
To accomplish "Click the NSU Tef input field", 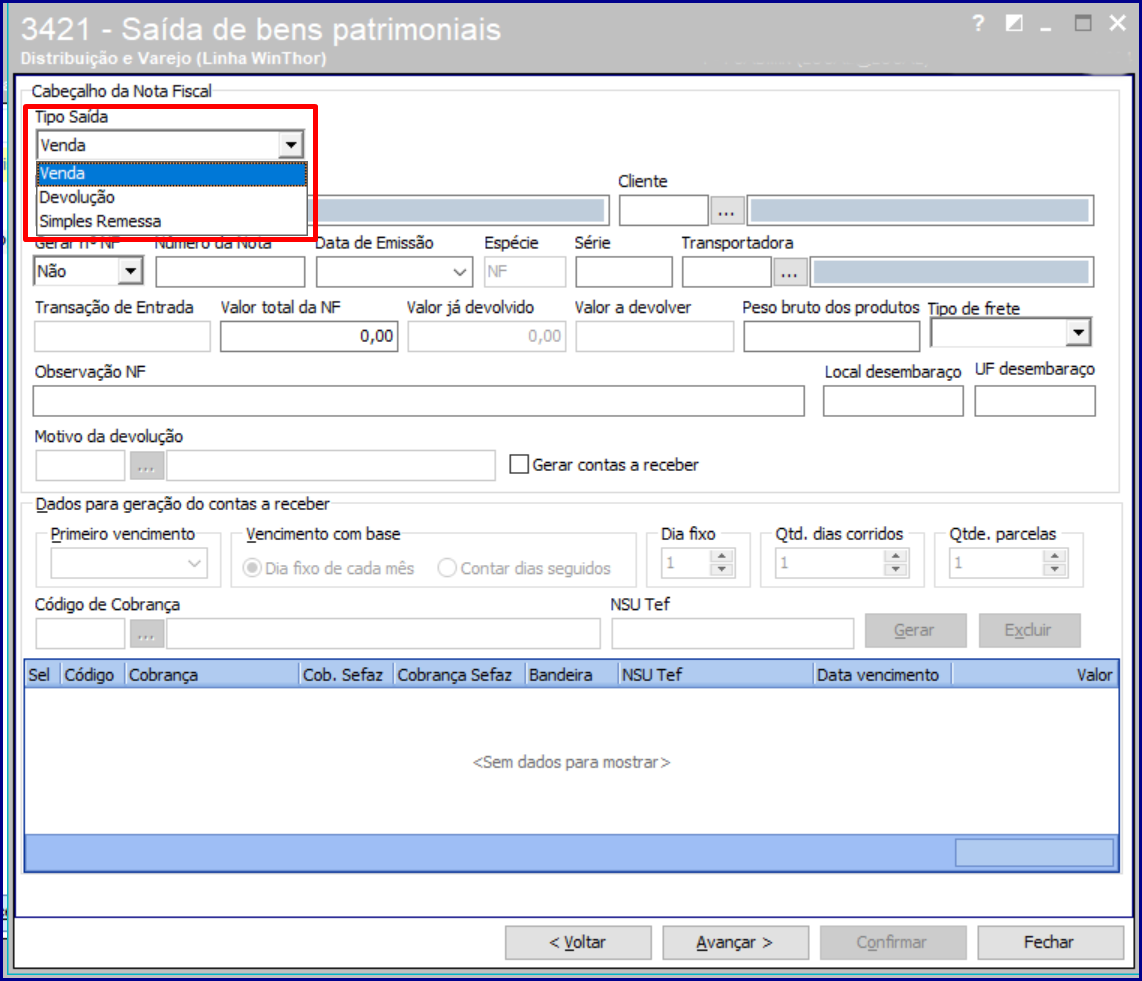I will (x=733, y=634).
